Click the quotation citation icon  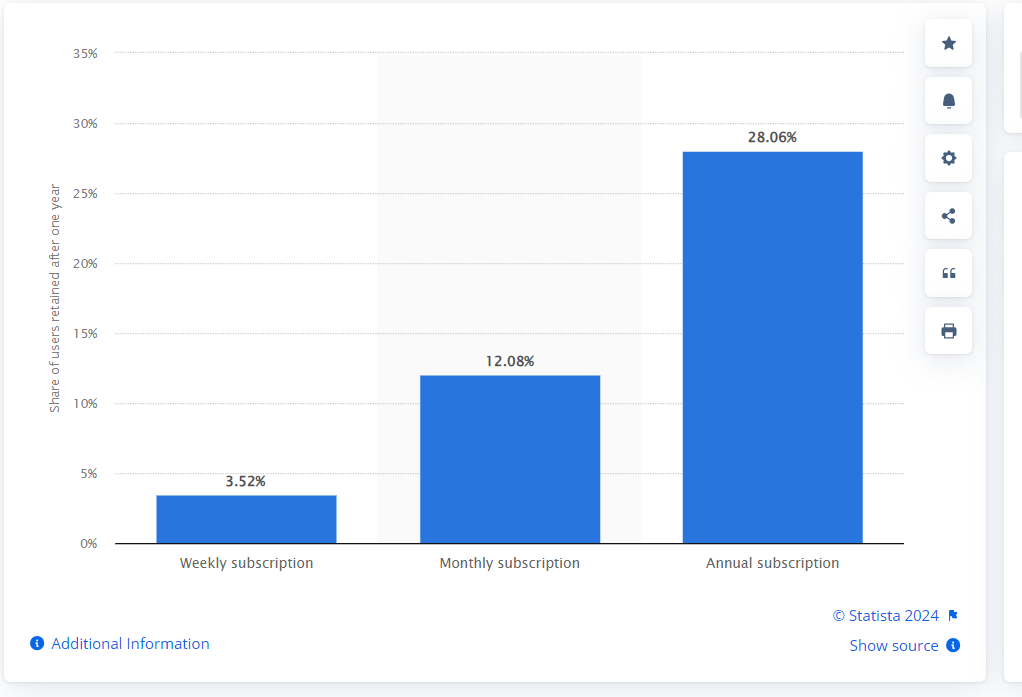948,273
